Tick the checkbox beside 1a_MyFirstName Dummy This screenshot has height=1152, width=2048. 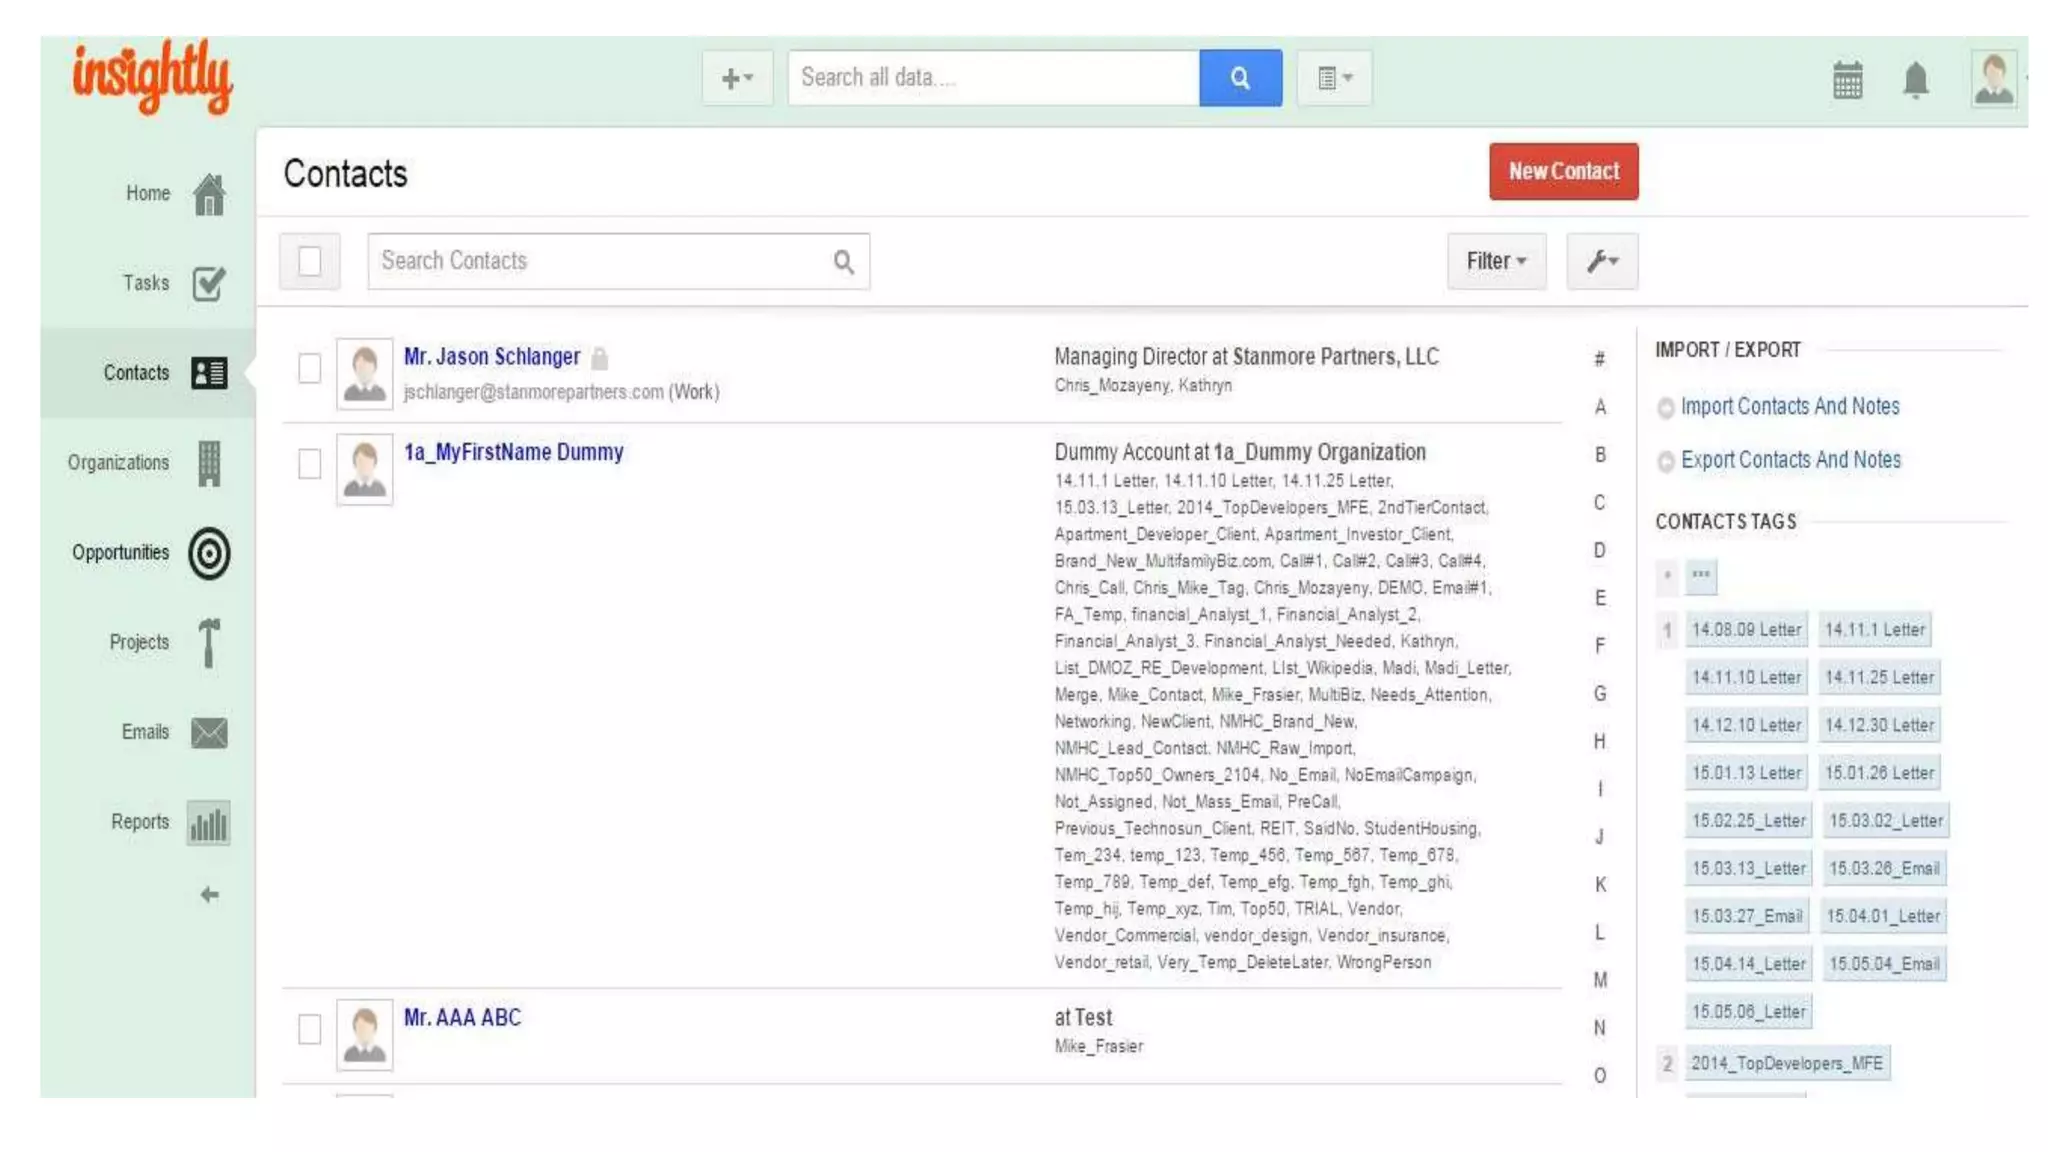(310, 464)
